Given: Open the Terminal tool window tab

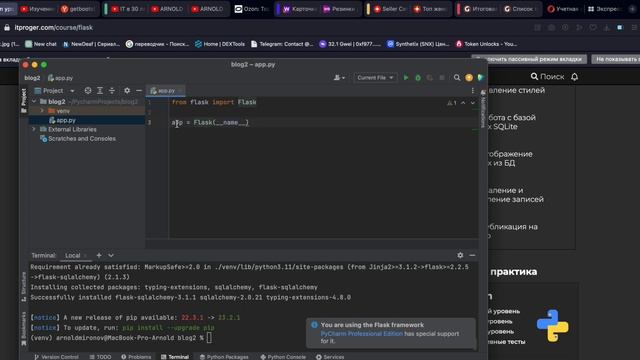Looking at the screenshot, I should click(175, 357).
